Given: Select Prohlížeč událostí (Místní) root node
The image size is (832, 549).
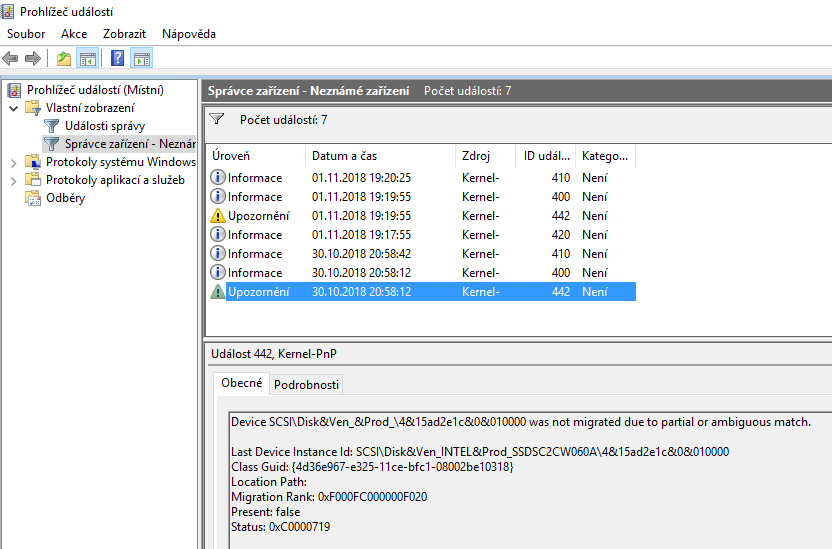Looking at the screenshot, I should (96, 90).
